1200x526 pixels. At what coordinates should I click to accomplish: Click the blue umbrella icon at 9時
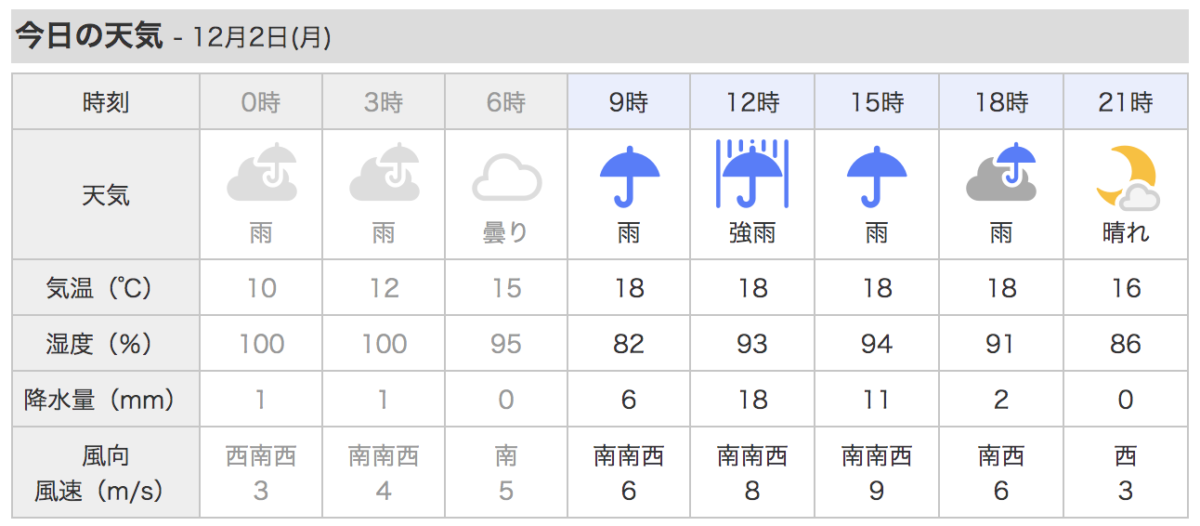point(629,175)
